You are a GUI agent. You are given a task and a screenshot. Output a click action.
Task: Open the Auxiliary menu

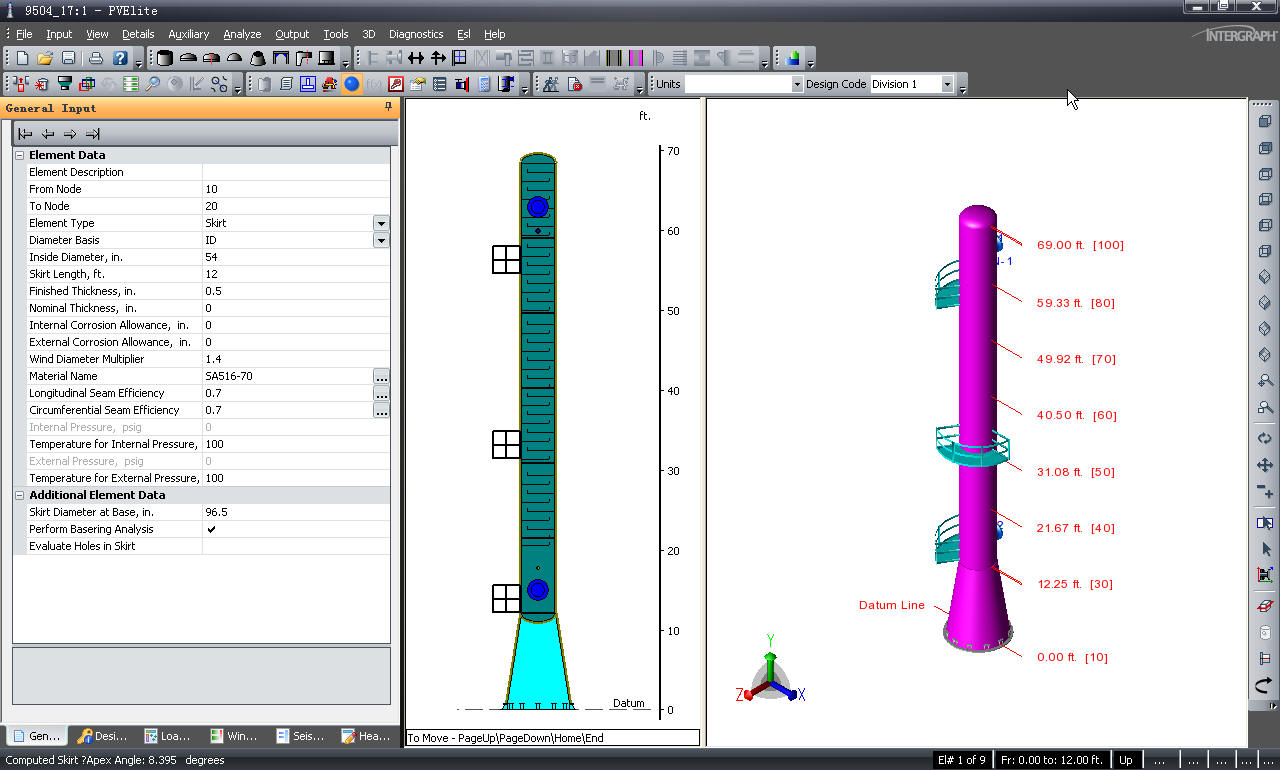(x=189, y=34)
